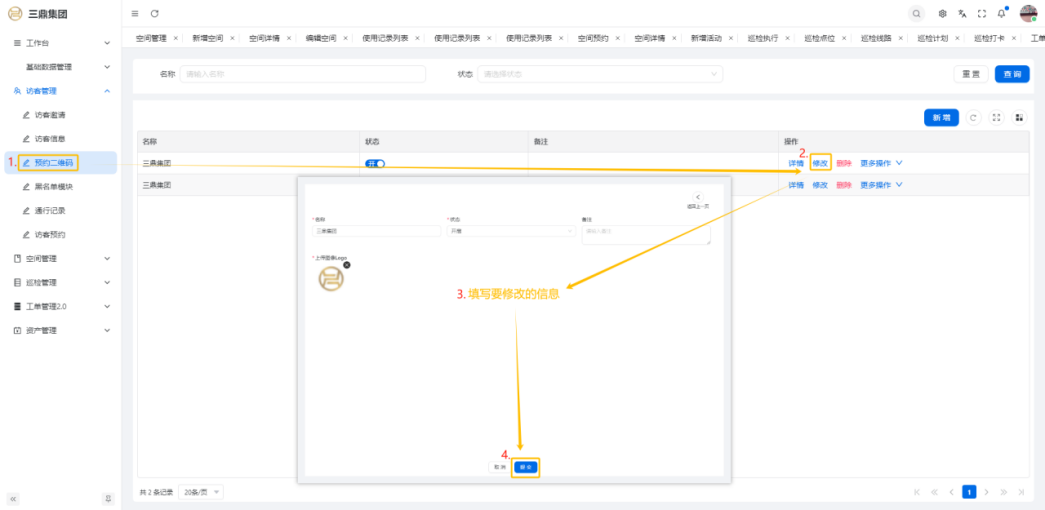Switch to the 巡检执行 tab
The width and height of the screenshot is (1045, 510).
point(764,38)
